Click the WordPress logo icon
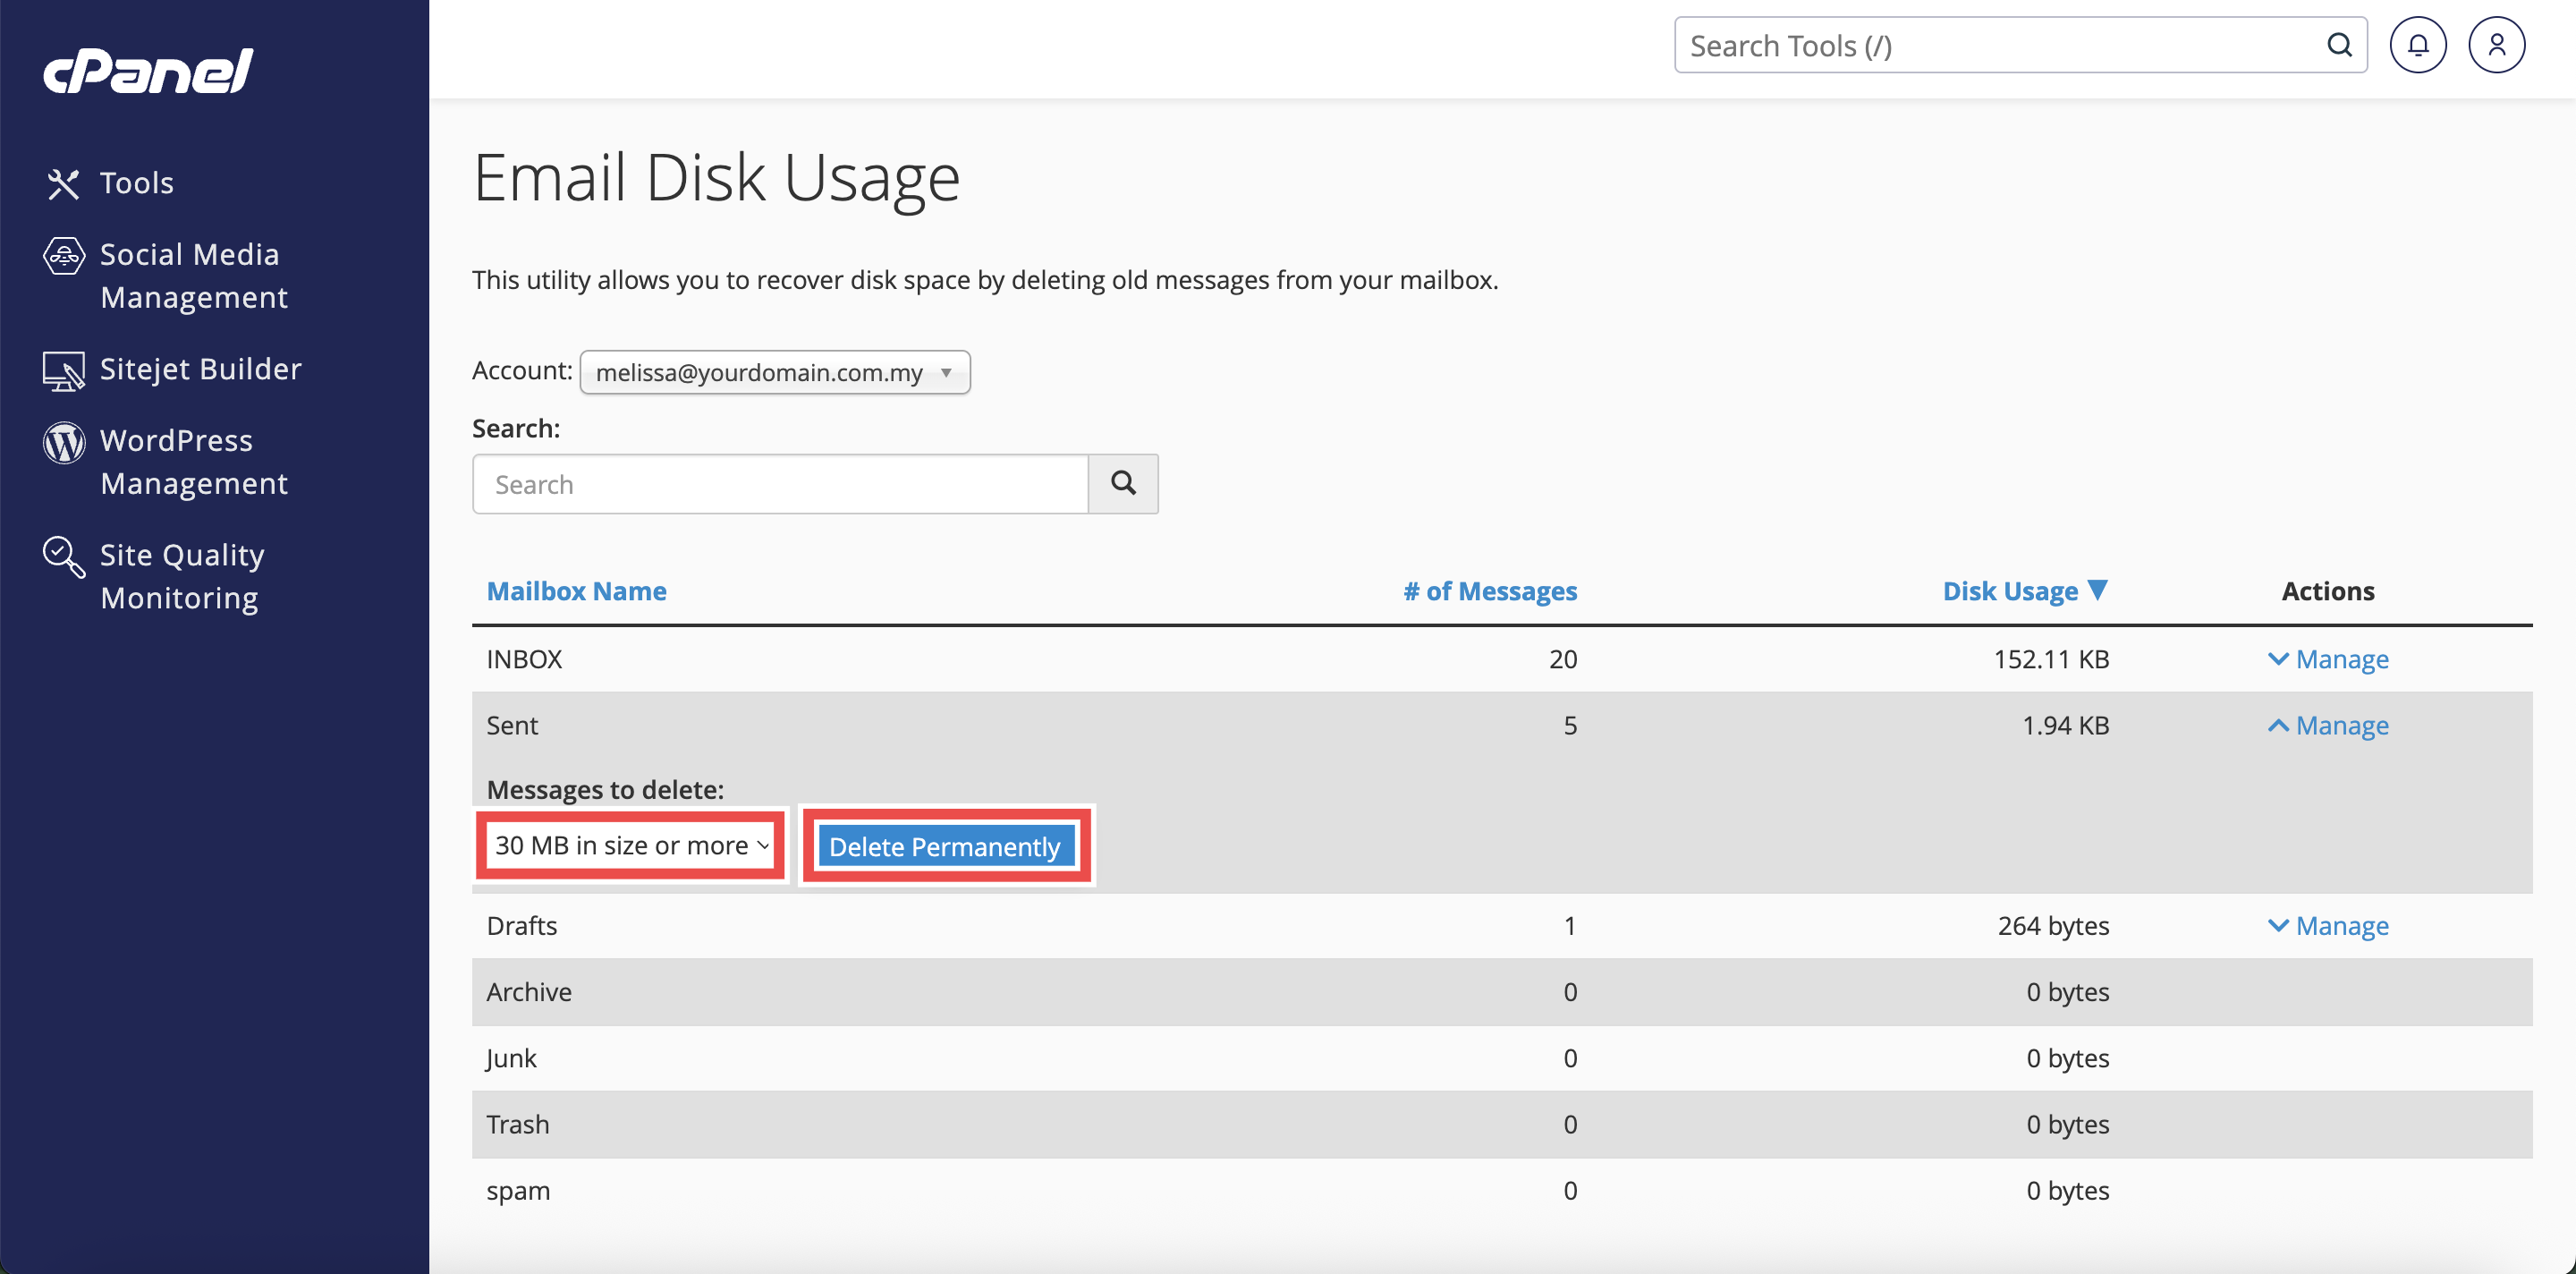 [63, 442]
